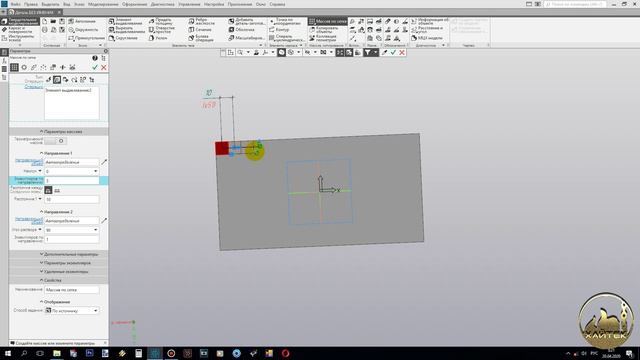Choose the Уклон tool
The width and height of the screenshot is (640, 360).
(158, 38)
